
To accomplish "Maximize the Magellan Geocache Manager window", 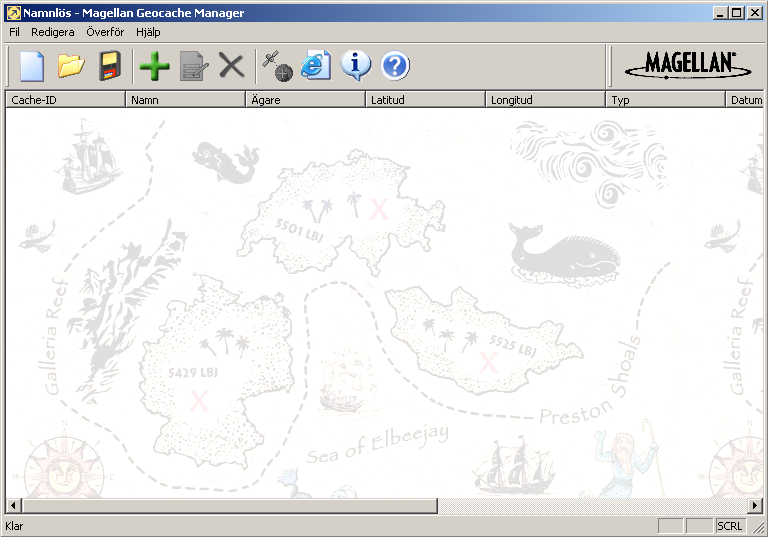I will click(736, 13).
